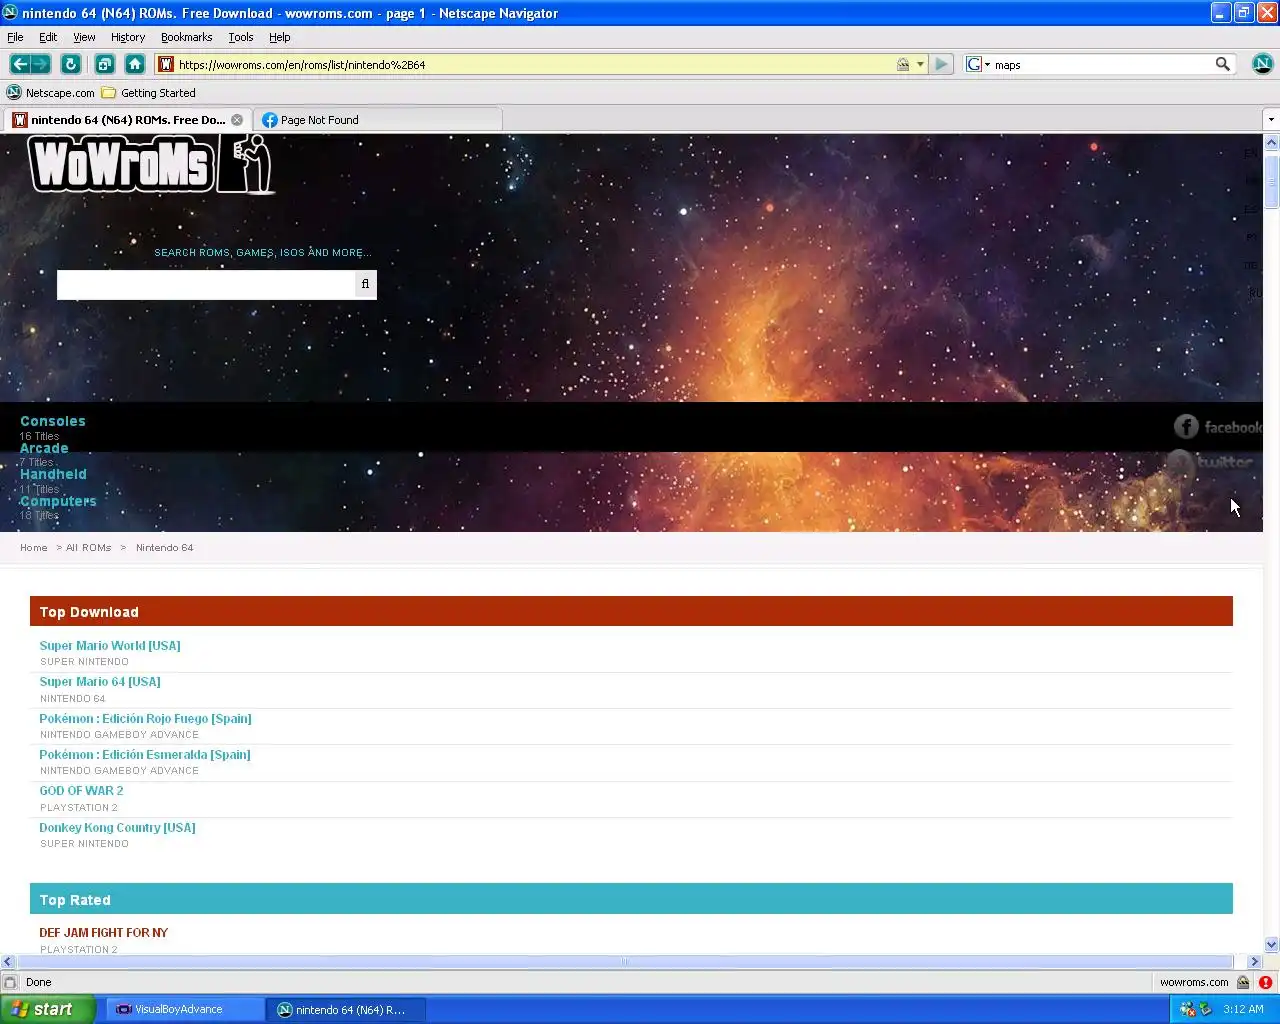1280x1024 pixels.
Task: Open the address bar history dropdown
Action: pyautogui.click(x=920, y=64)
